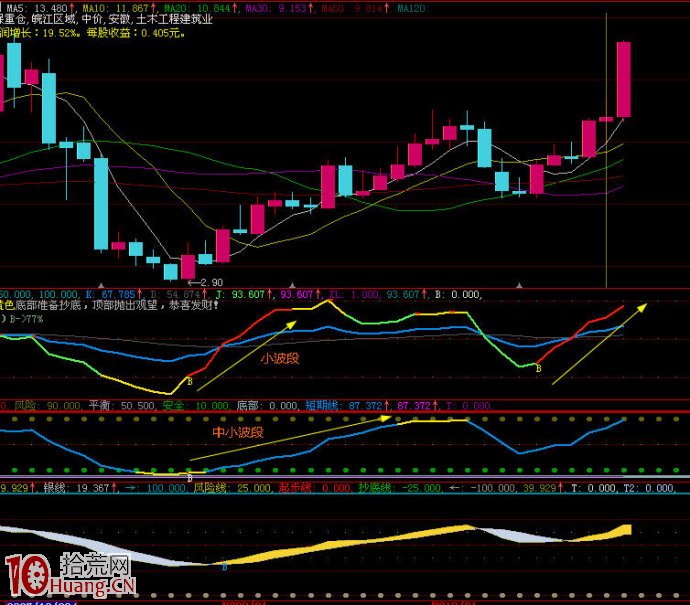The width and height of the screenshot is (690, 605).
Task: Click the 2.90 lowest price label
Action: coord(206,282)
